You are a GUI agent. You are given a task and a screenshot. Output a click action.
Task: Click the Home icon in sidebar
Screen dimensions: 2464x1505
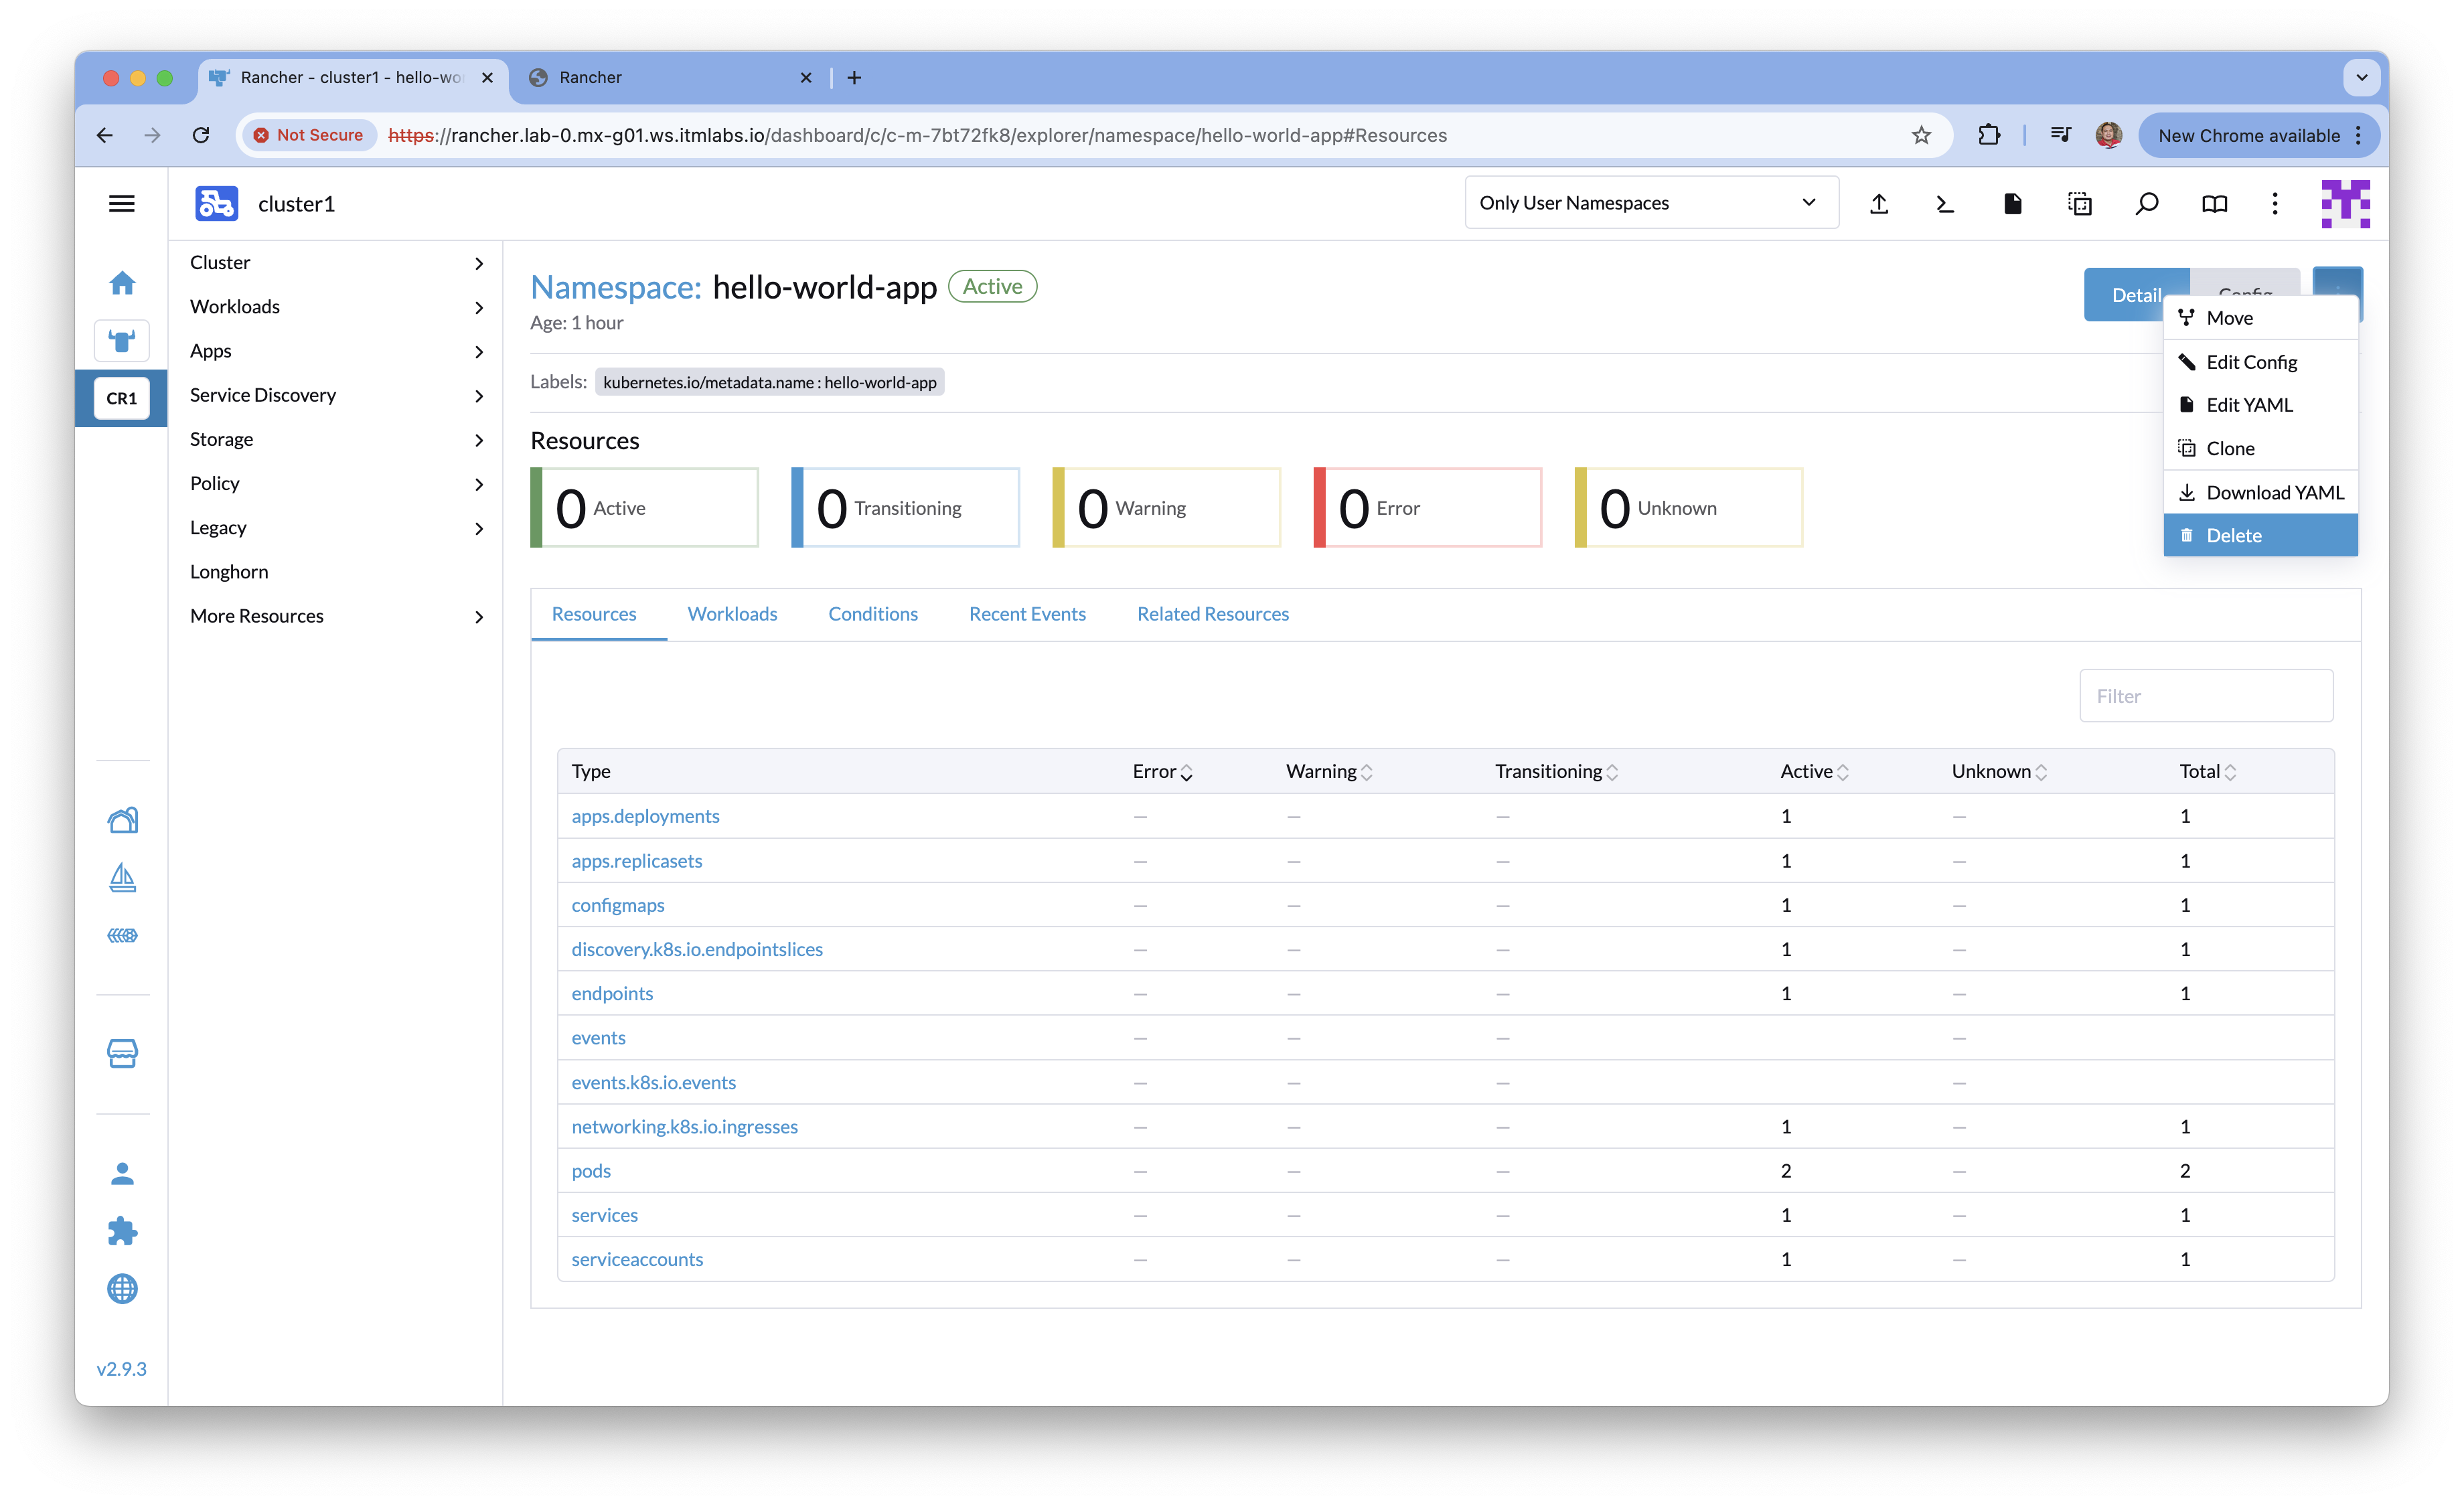click(x=122, y=283)
